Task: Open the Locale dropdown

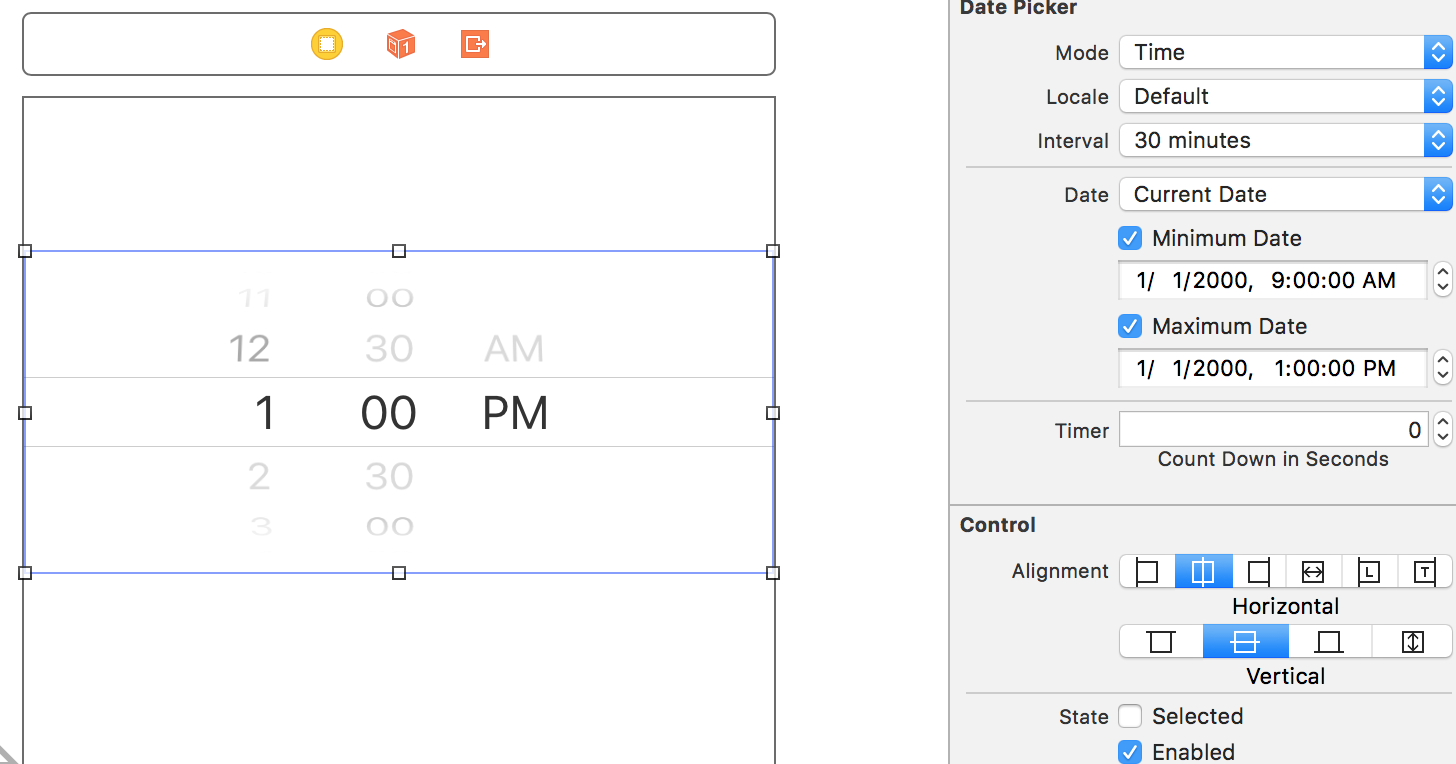Action: click(1285, 97)
